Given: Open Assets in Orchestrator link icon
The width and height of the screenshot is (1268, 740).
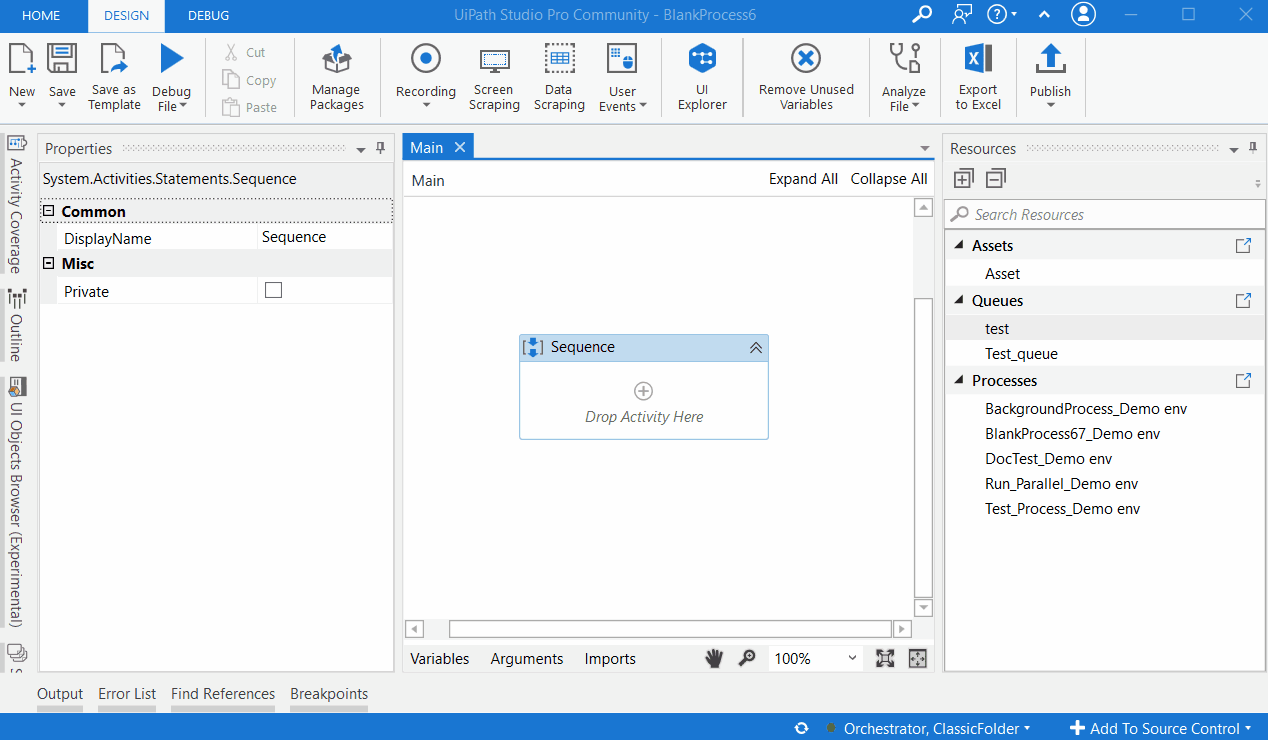Looking at the screenshot, I should [x=1243, y=246].
